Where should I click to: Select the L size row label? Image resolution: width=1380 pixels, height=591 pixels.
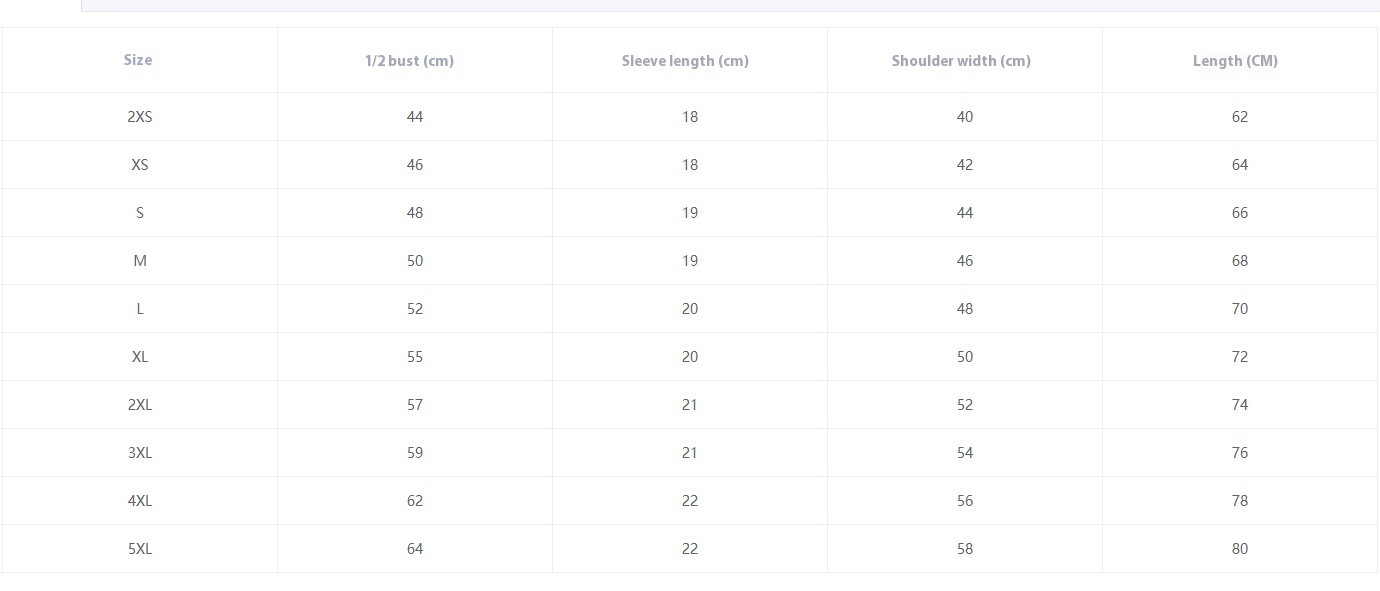pos(140,309)
